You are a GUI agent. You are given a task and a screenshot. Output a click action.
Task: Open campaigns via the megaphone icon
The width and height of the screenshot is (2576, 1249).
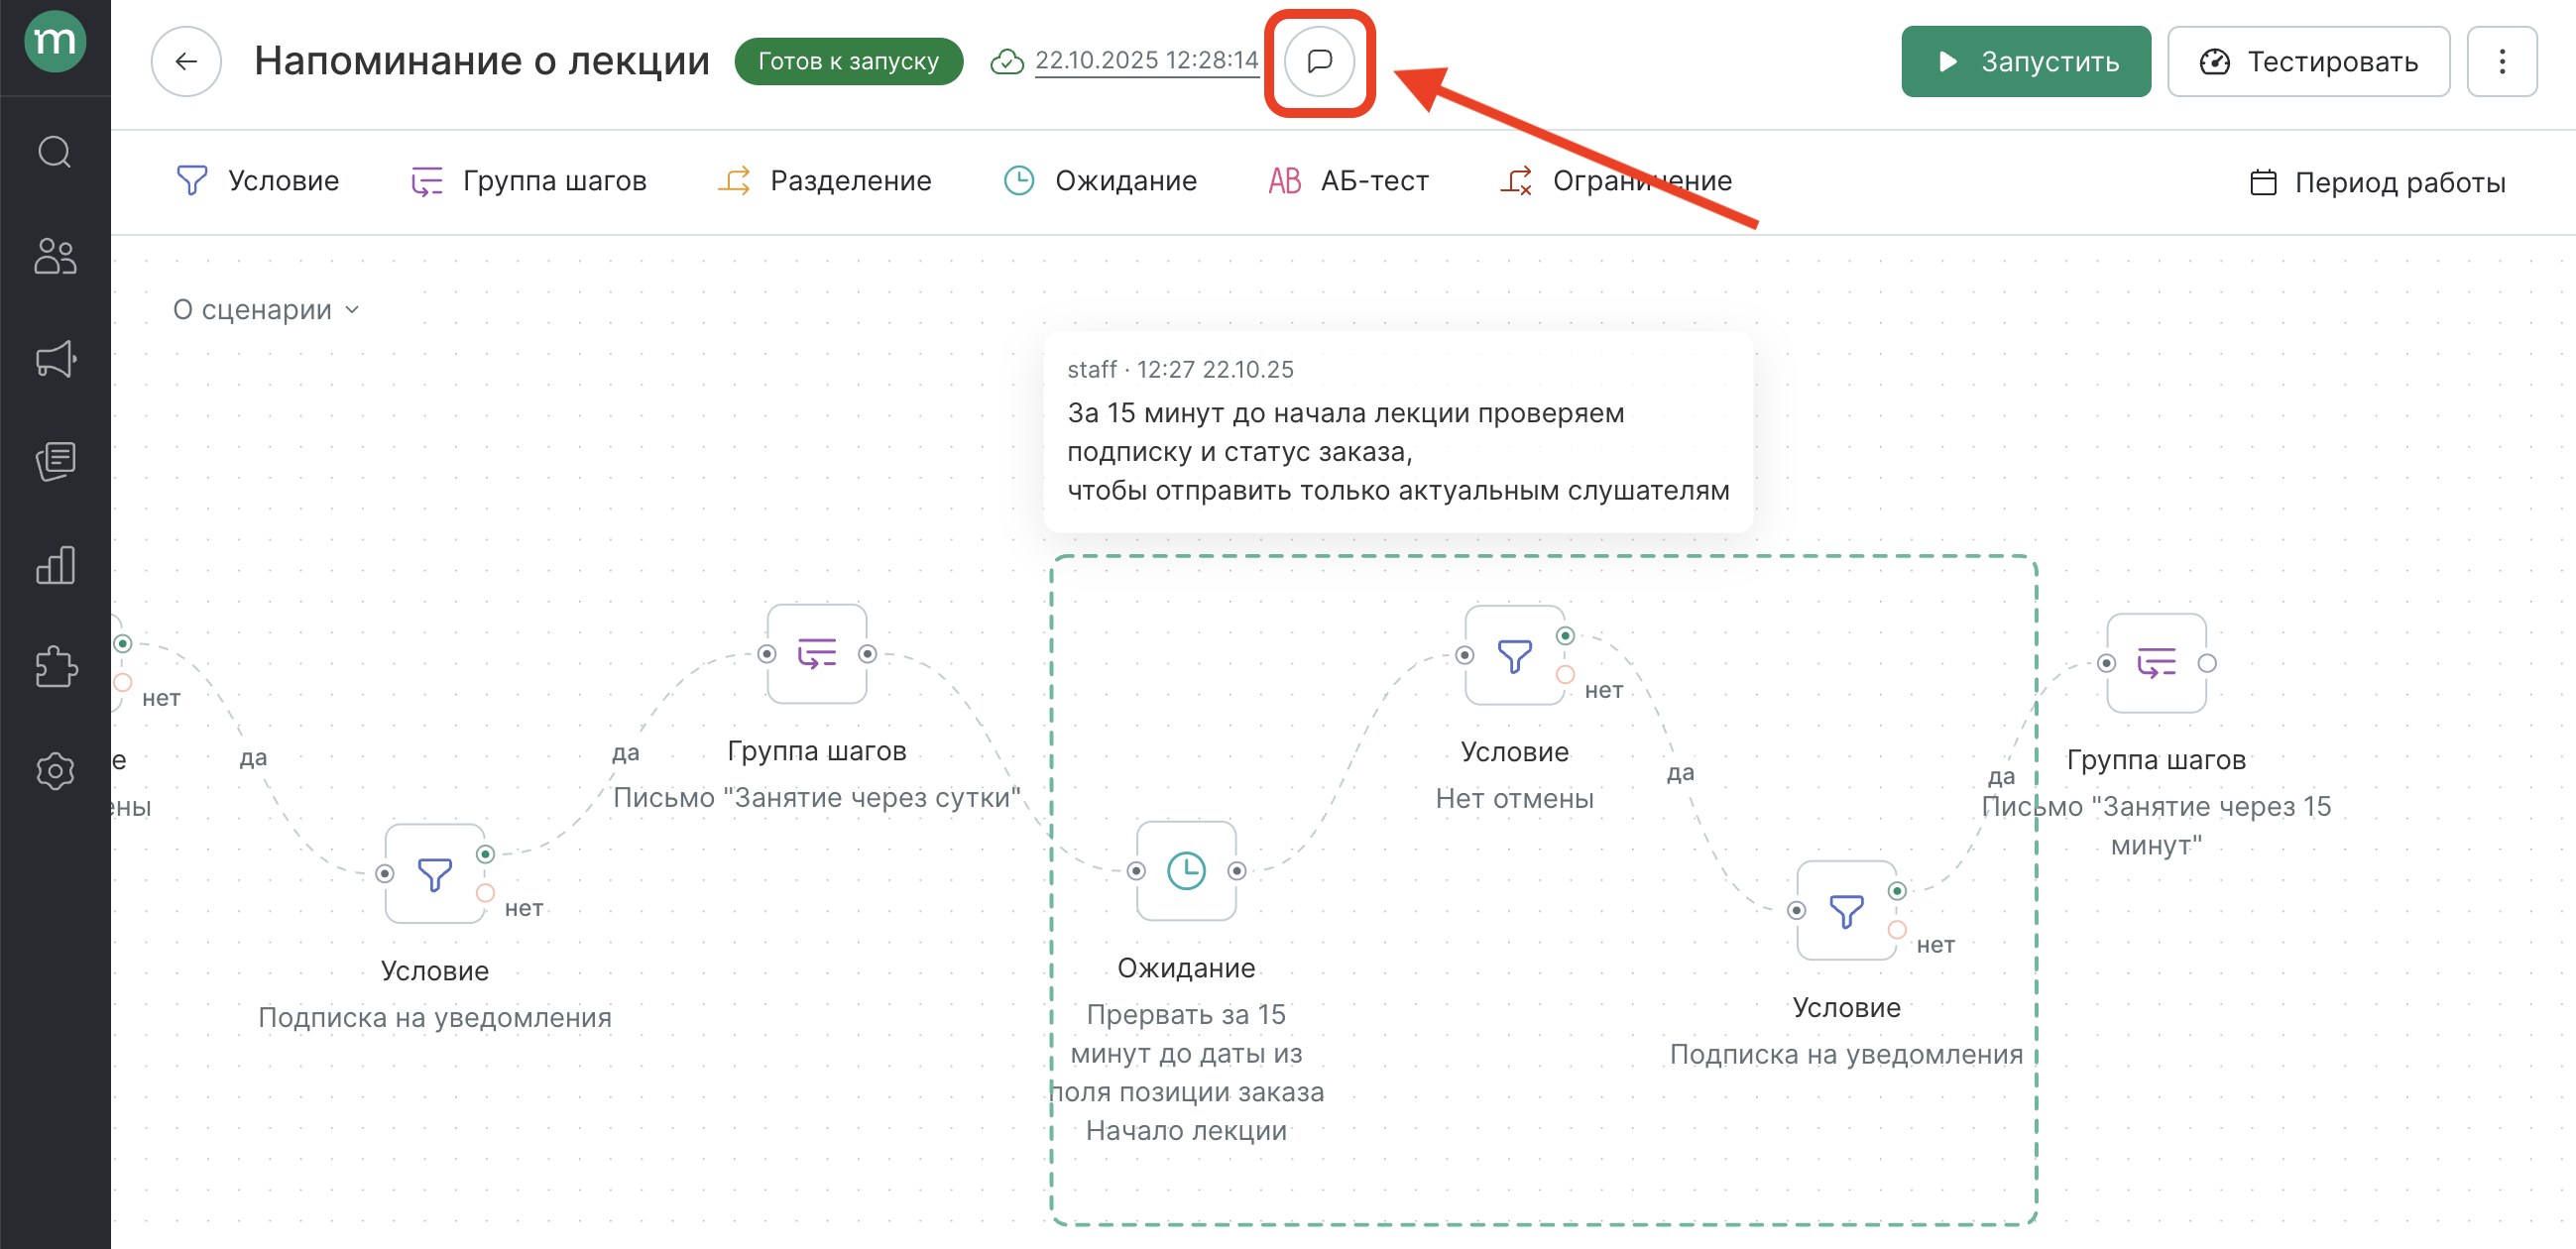(x=55, y=360)
